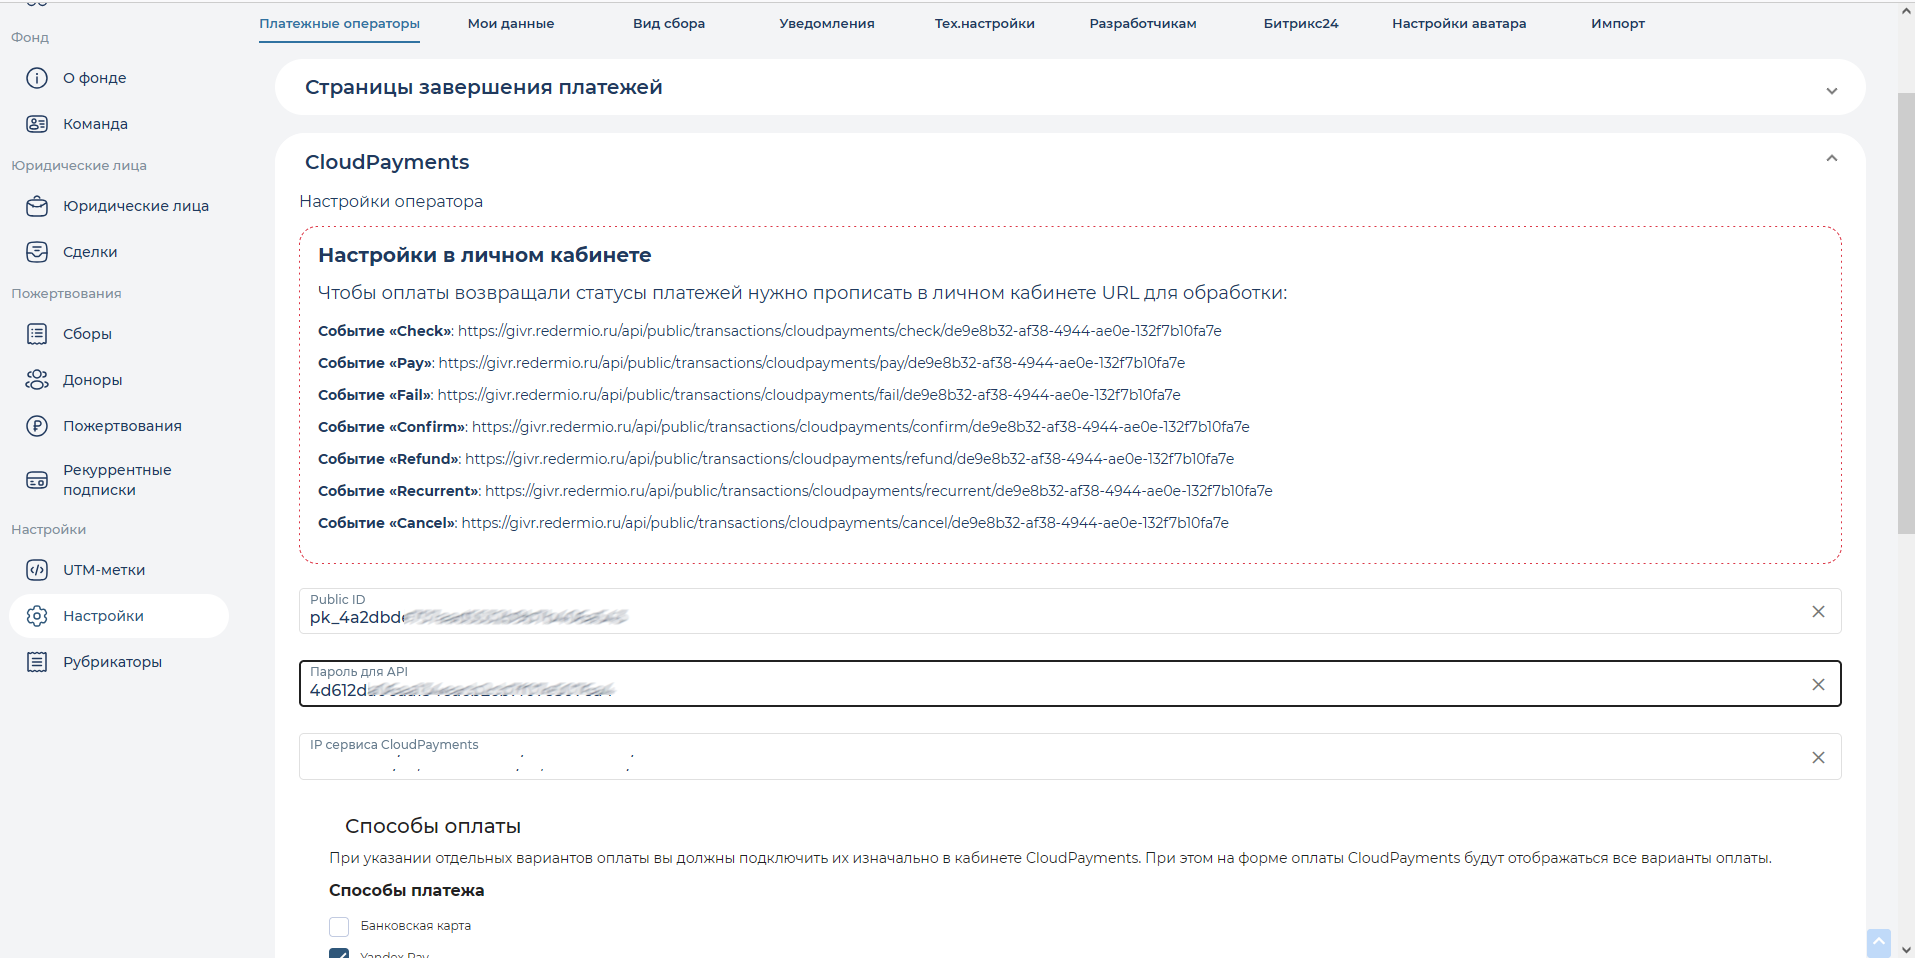1915x958 pixels.
Task: Click the scroll-to-top arrow button
Action: tap(1879, 943)
